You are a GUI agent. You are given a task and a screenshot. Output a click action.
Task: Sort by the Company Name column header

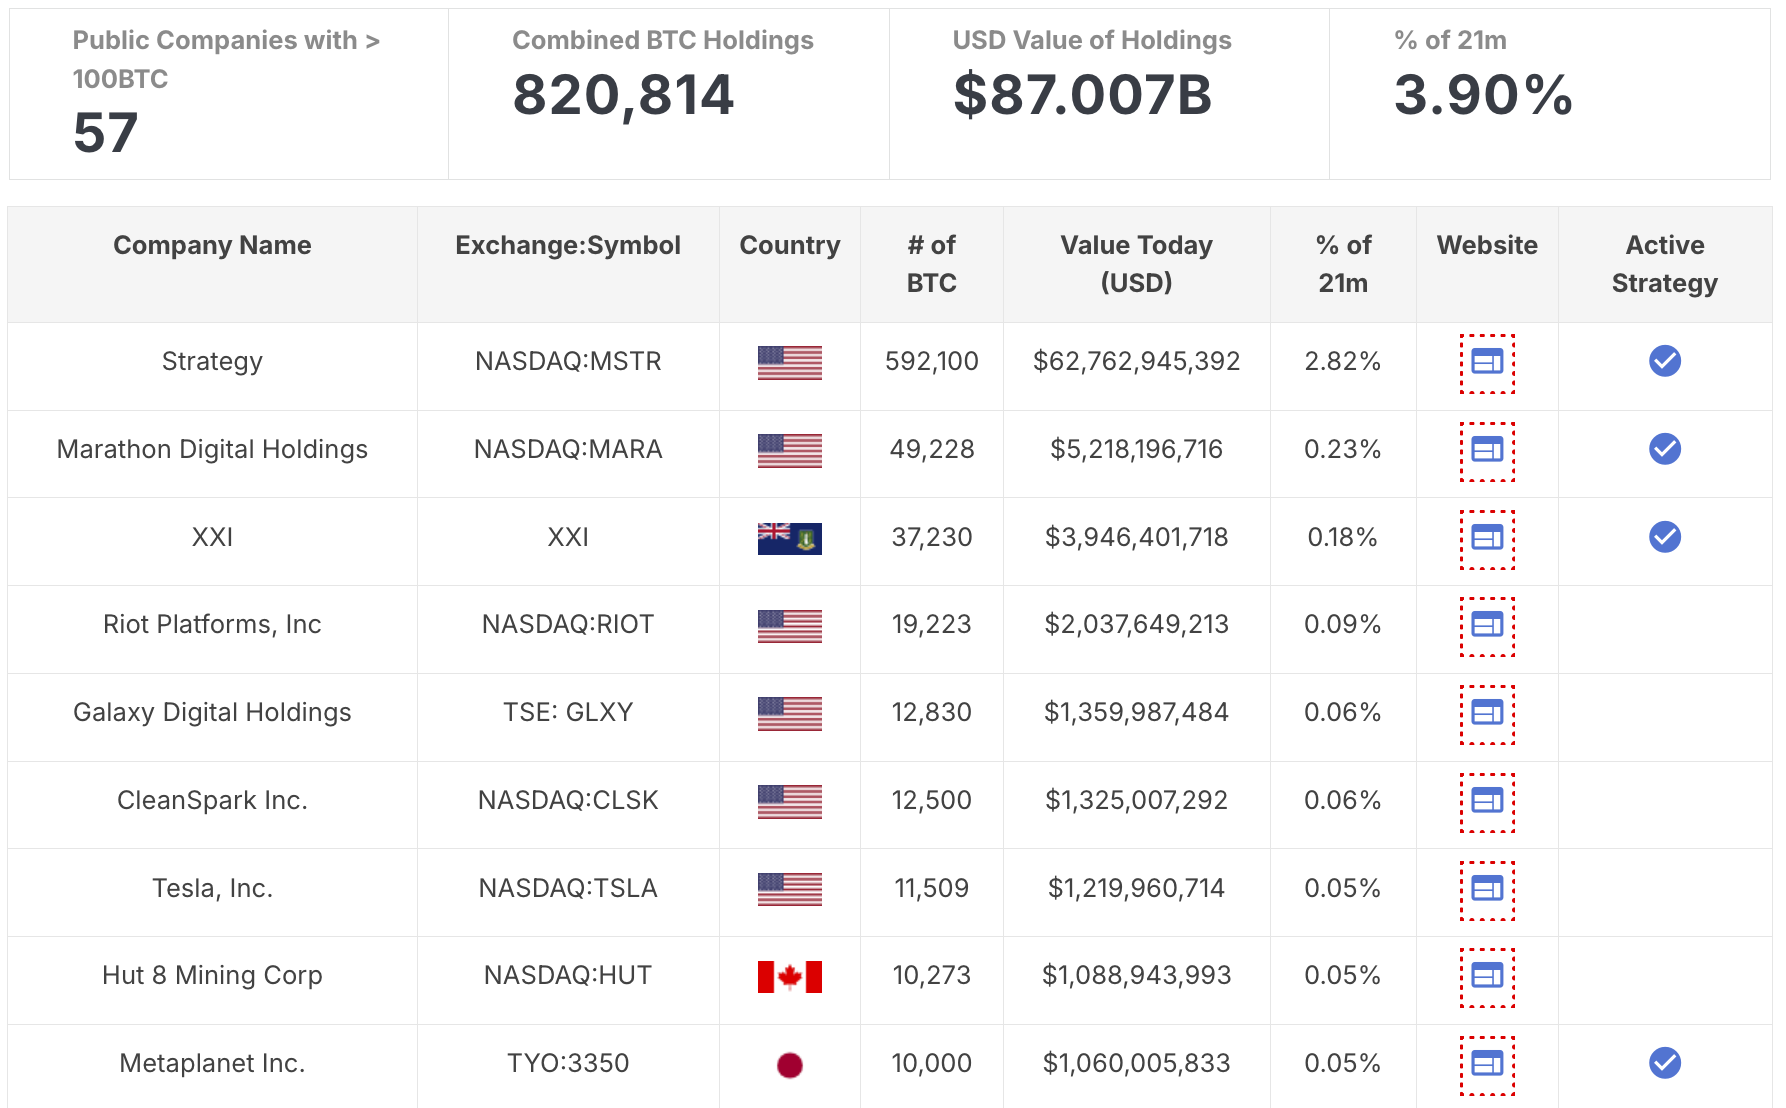pos(212,245)
